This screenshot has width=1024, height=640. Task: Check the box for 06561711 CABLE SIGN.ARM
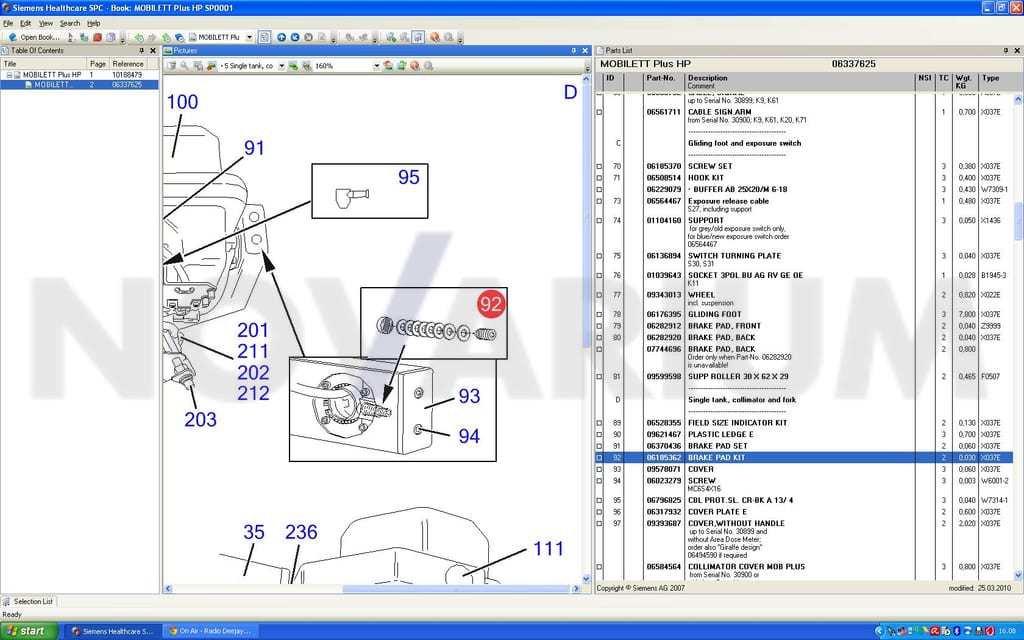(600, 112)
